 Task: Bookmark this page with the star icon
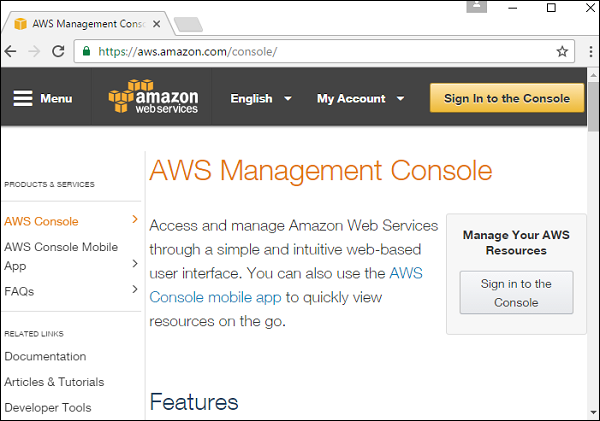point(562,51)
